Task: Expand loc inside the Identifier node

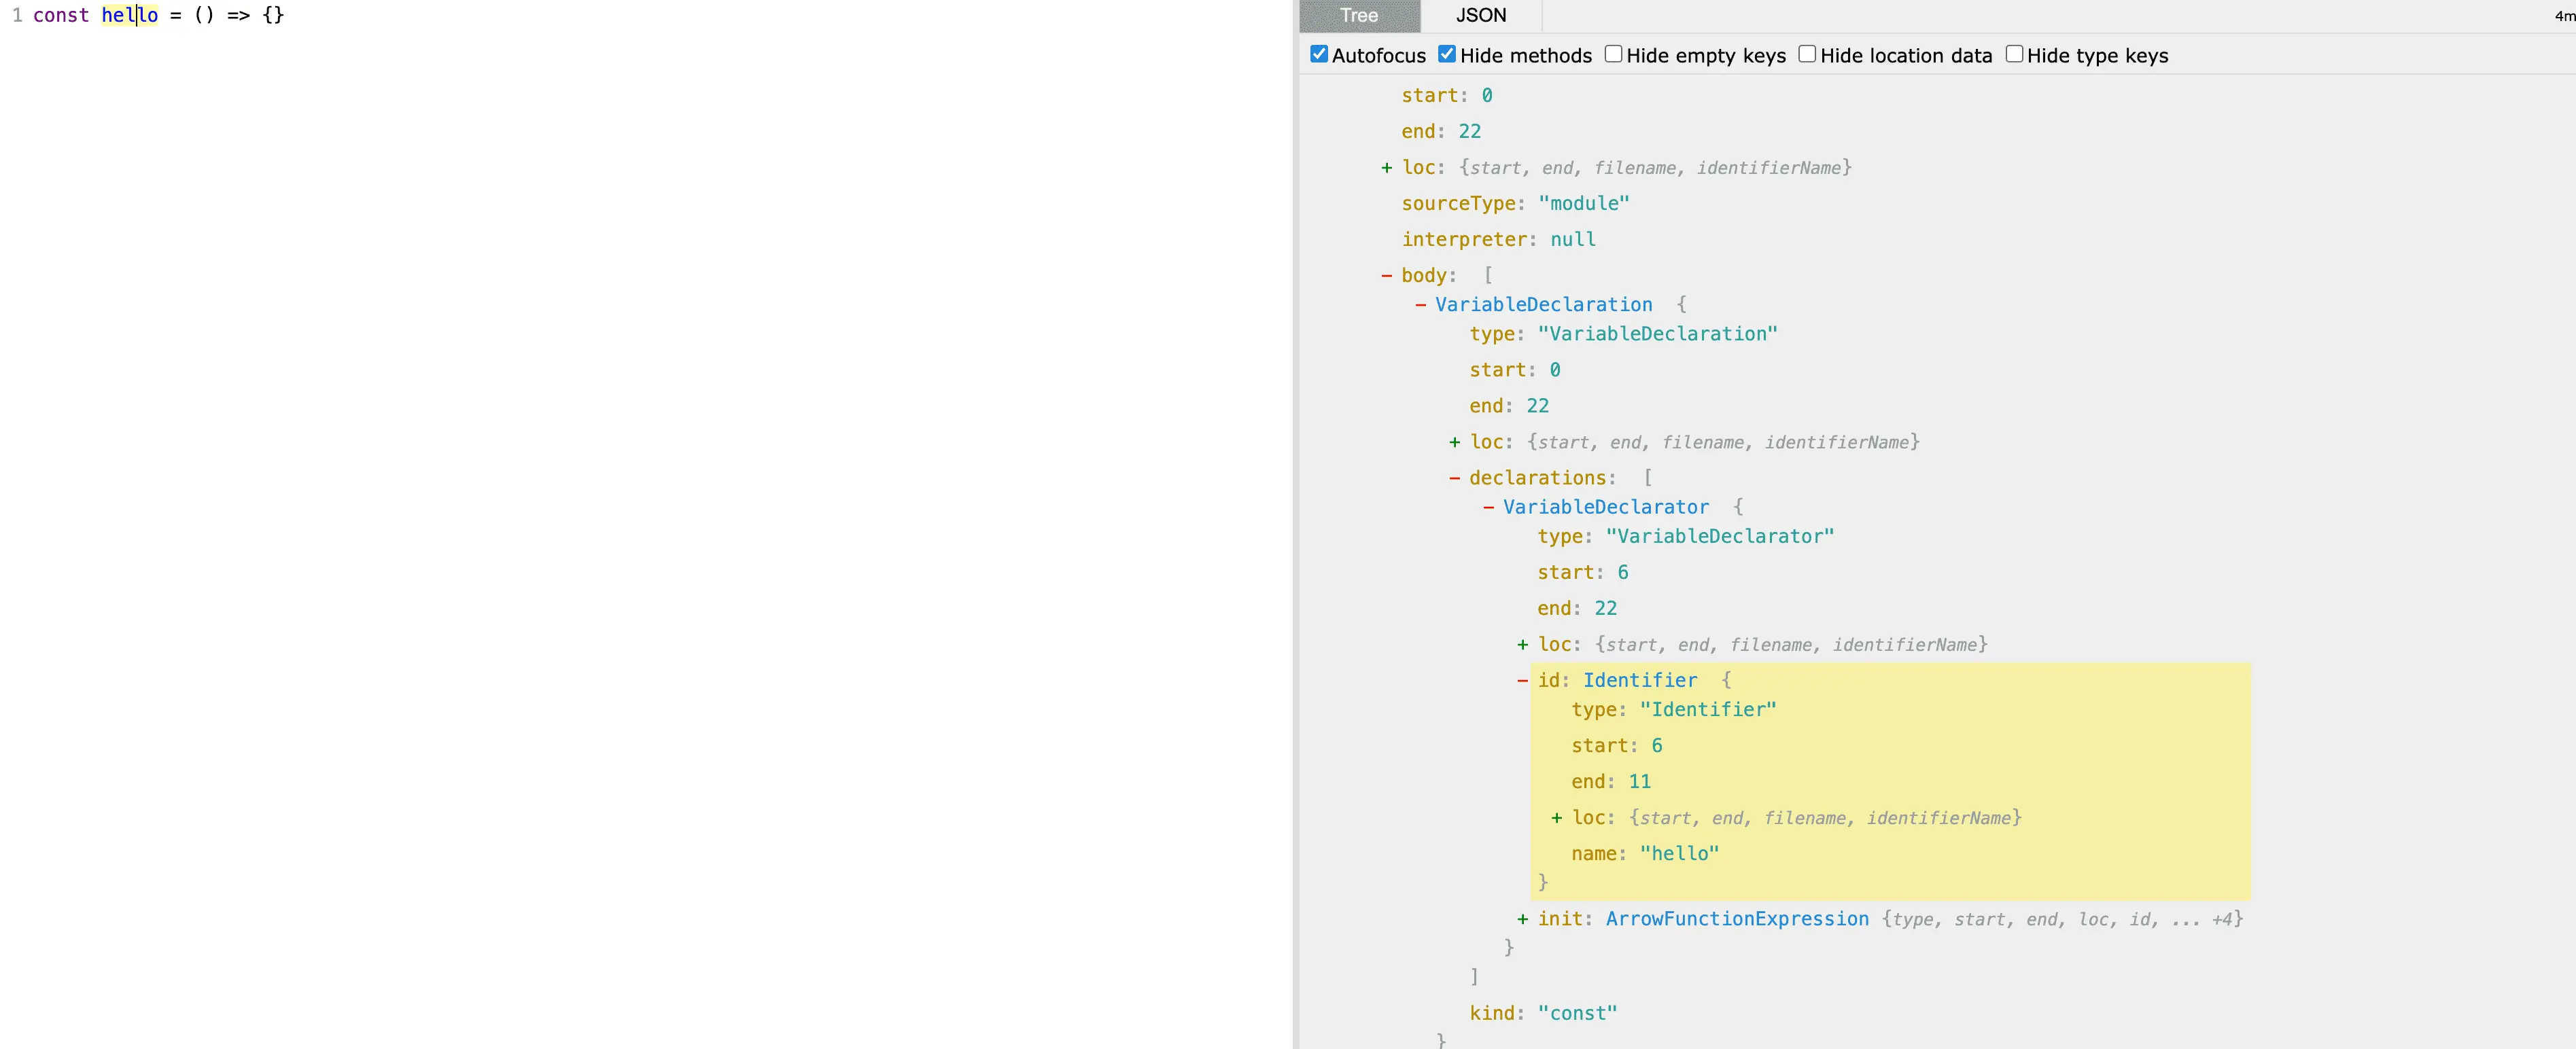Action: point(1556,819)
